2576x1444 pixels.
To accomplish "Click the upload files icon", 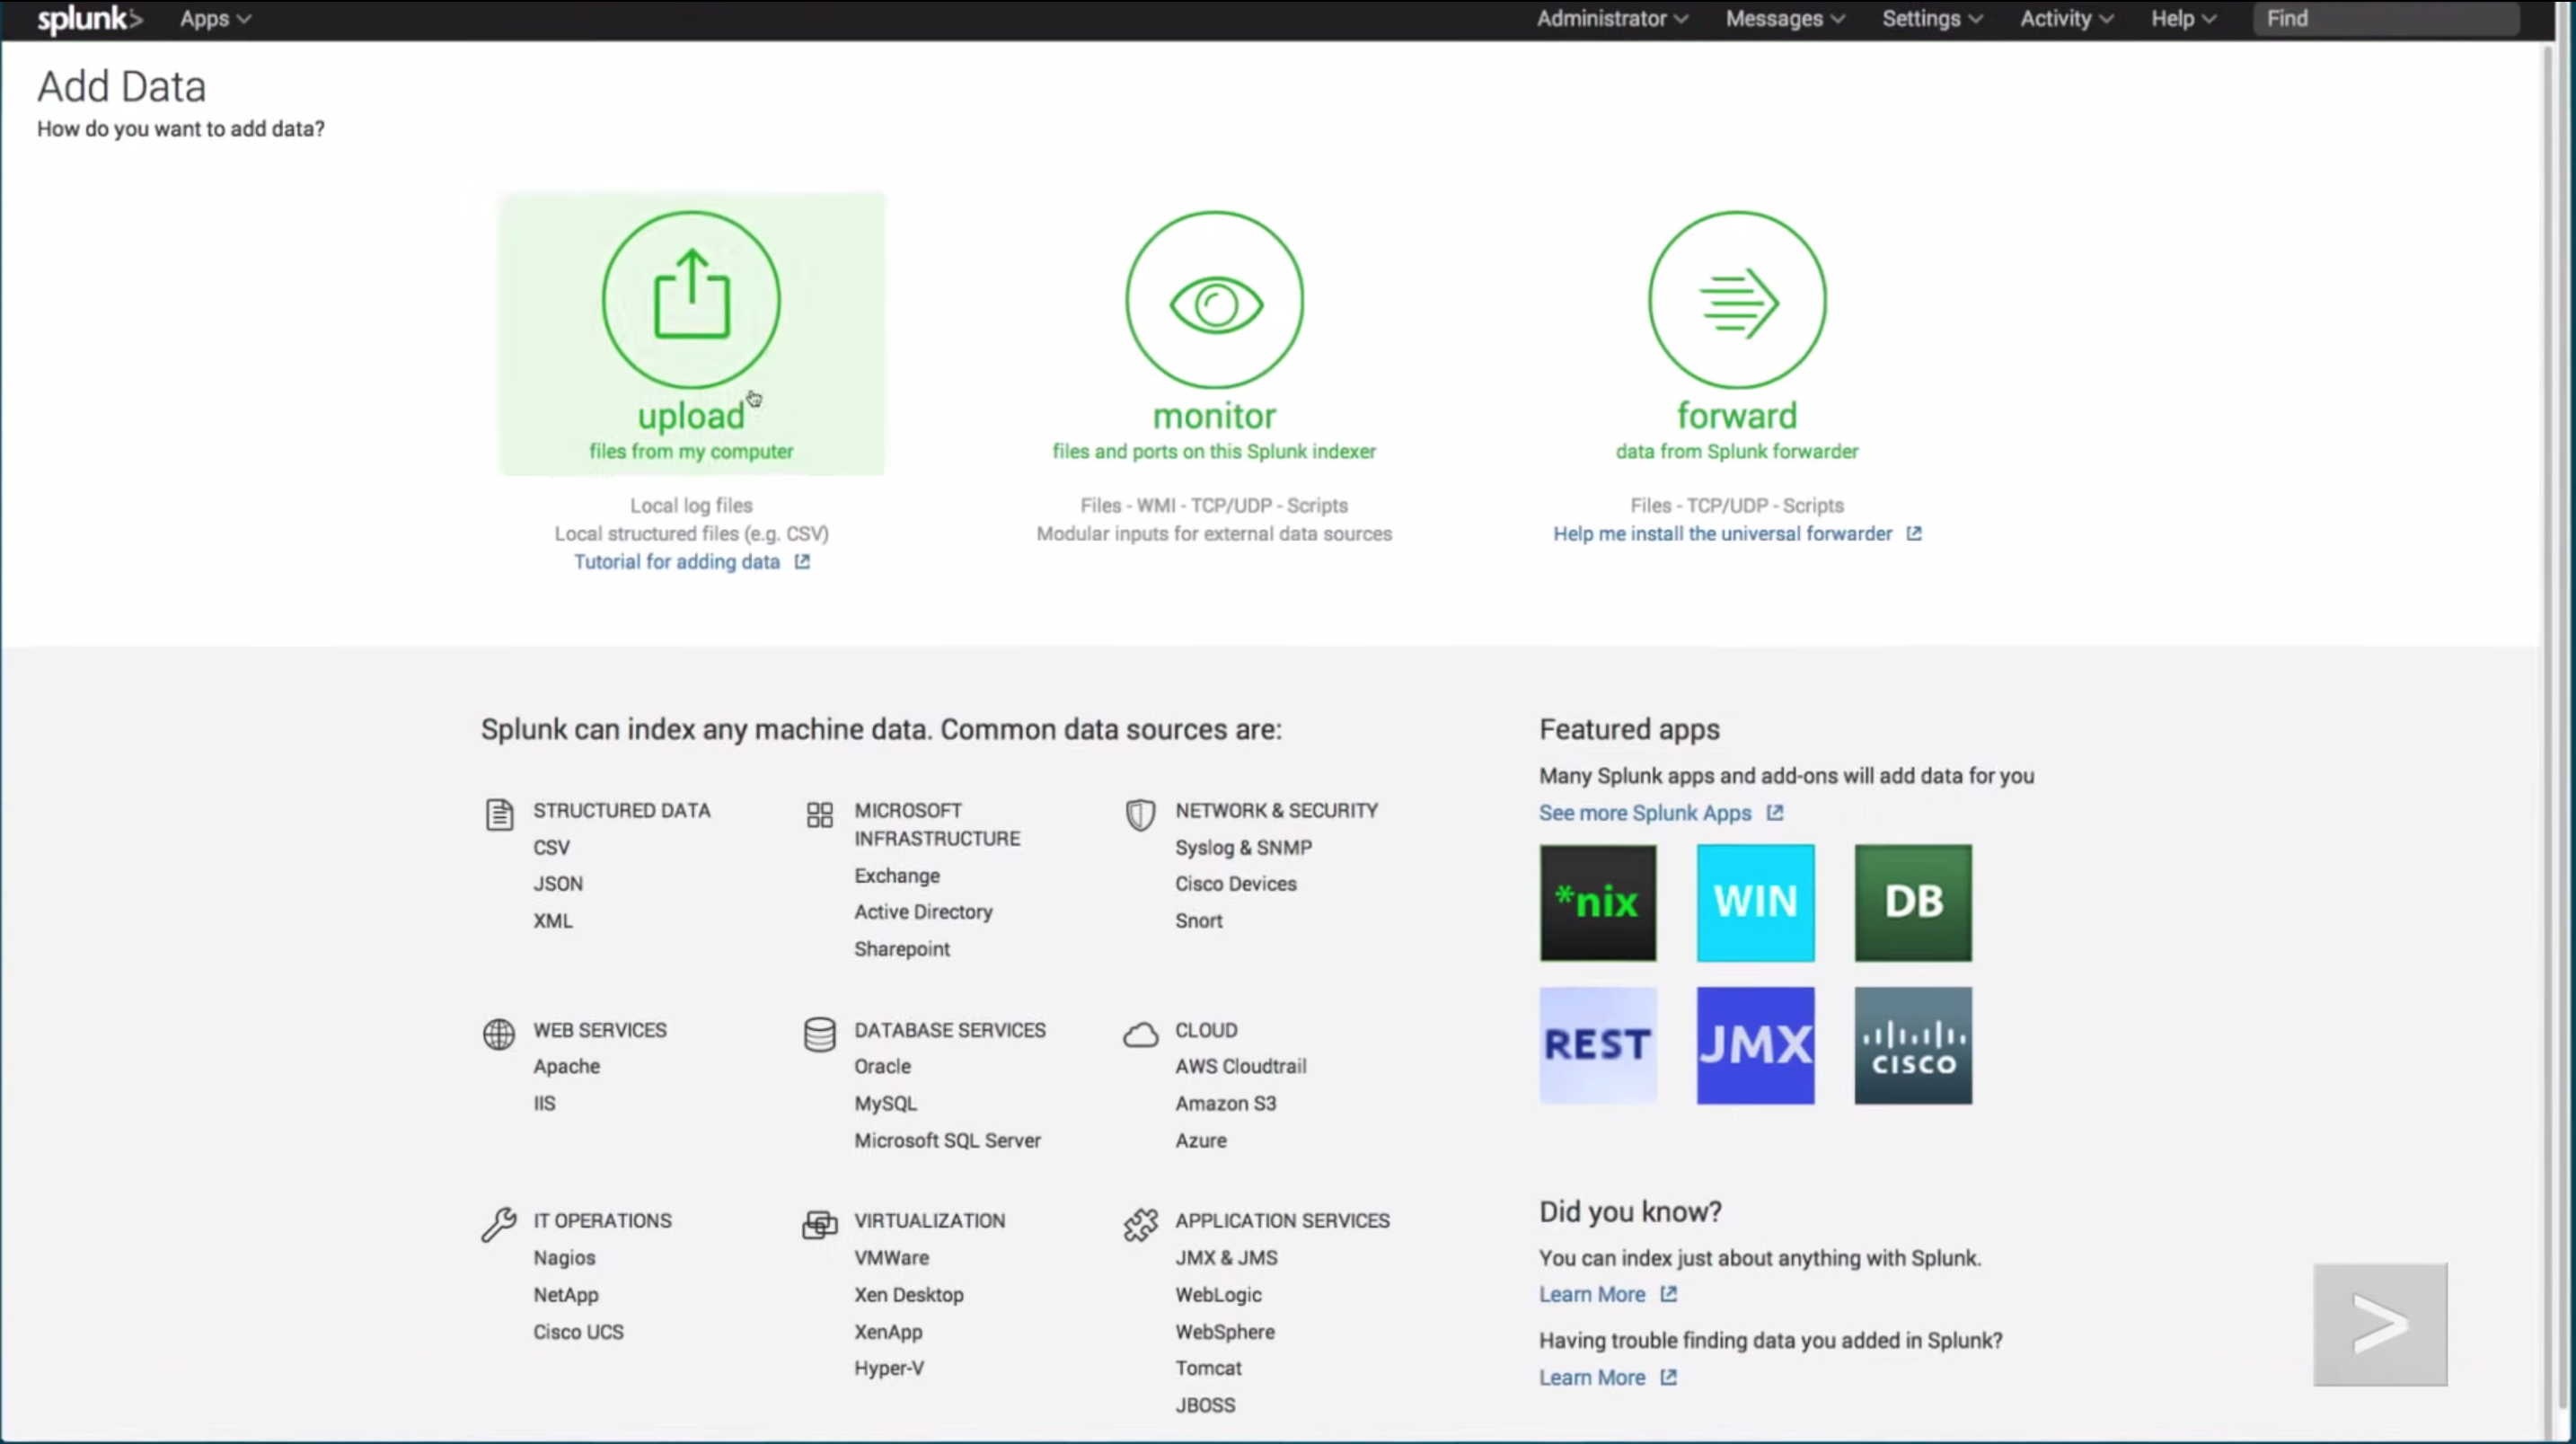I will coord(691,299).
